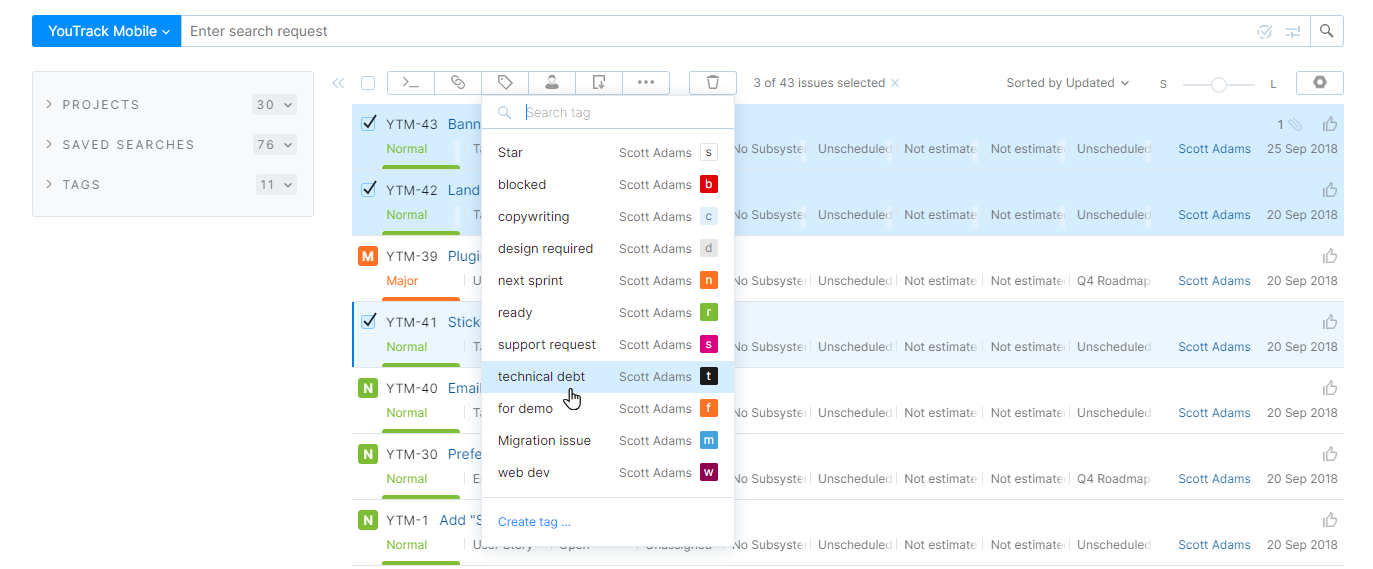Uncheck the YTM-43 issue checkbox

coord(368,123)
